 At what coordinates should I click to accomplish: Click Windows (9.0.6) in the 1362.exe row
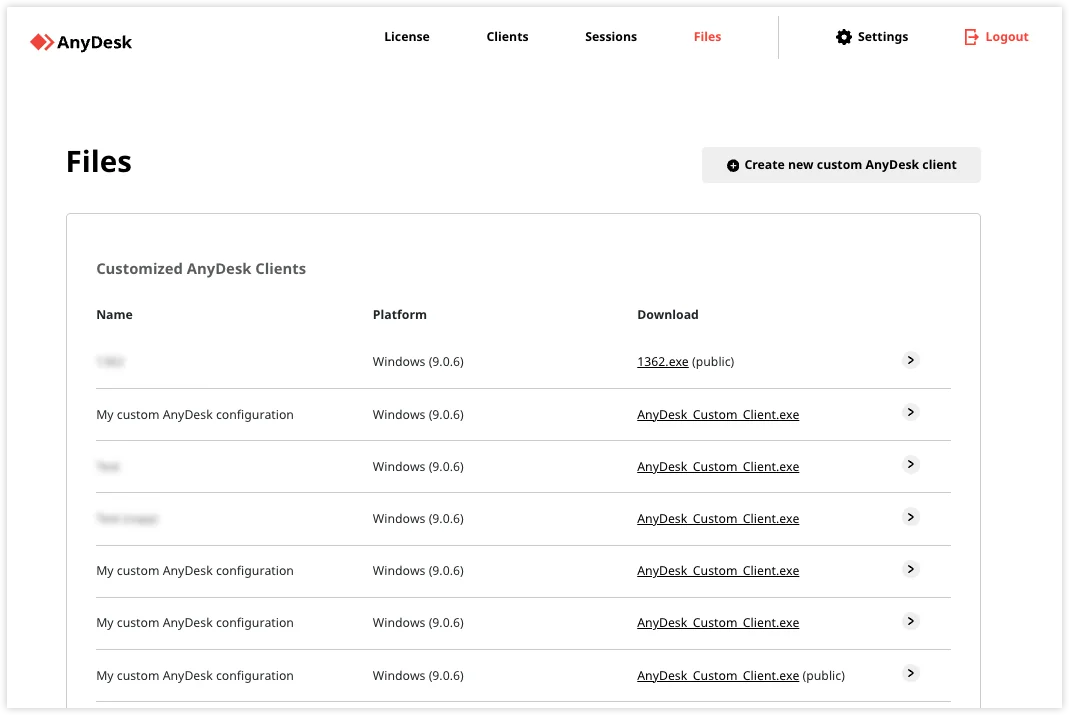click(x=418, y=362)
